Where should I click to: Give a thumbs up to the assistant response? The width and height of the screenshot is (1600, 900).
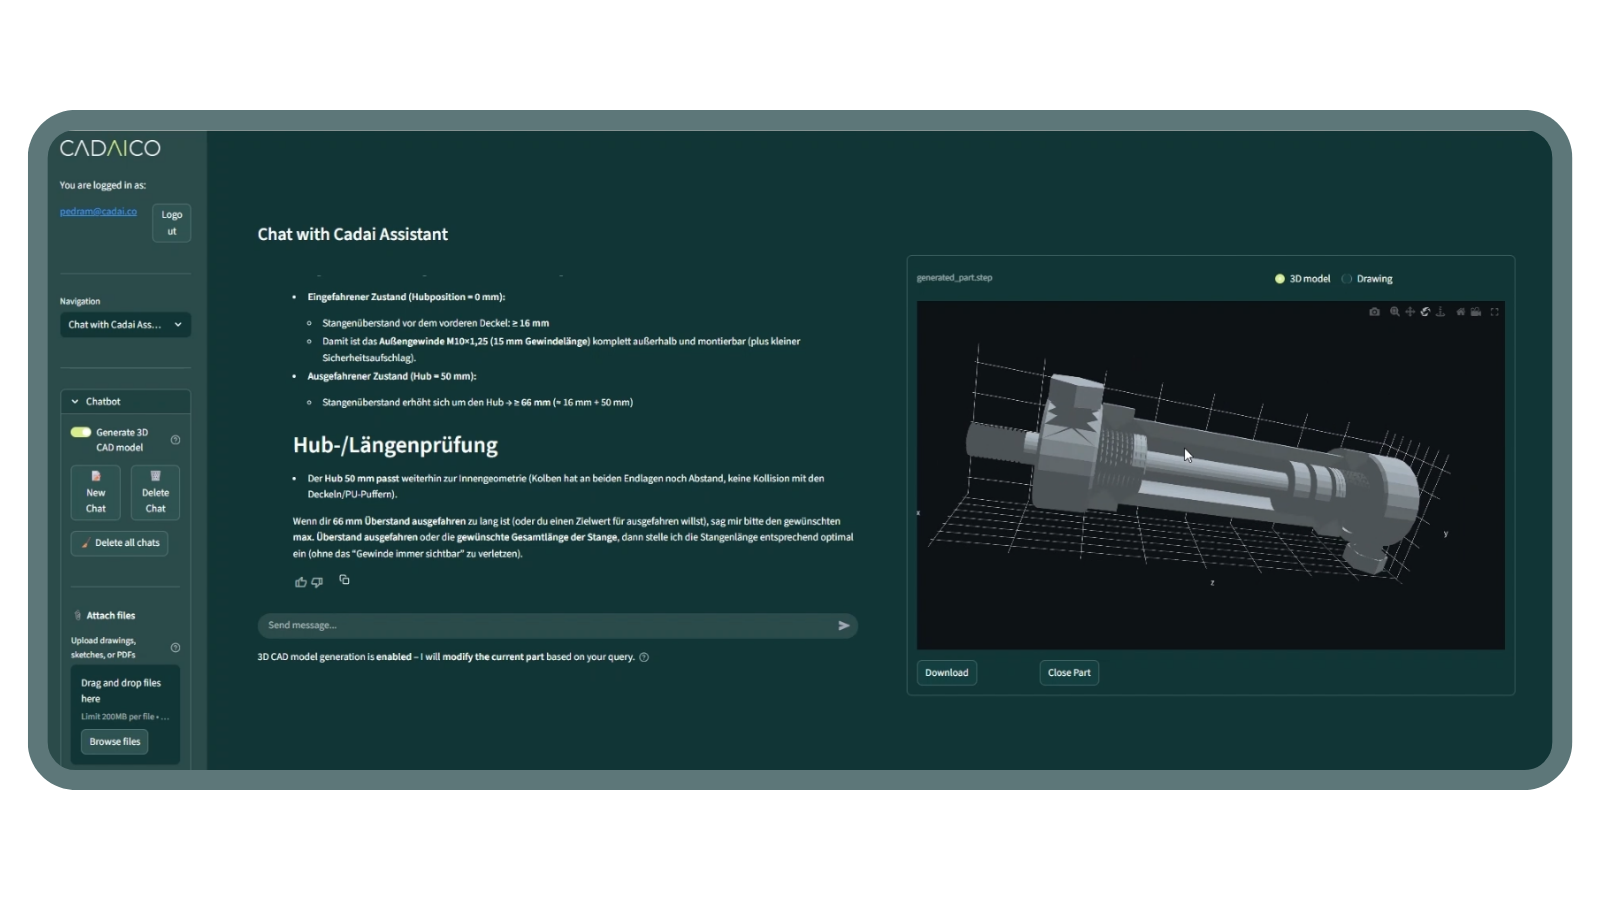point(300,582)
